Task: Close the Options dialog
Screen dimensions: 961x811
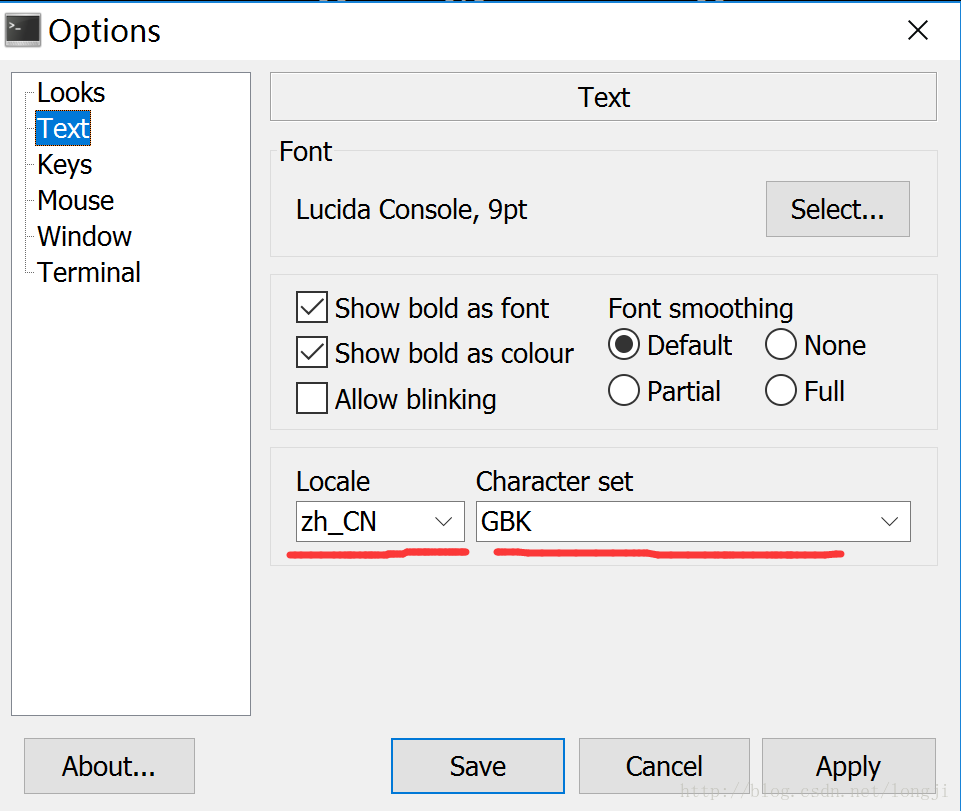Action: tap(917, 30)
